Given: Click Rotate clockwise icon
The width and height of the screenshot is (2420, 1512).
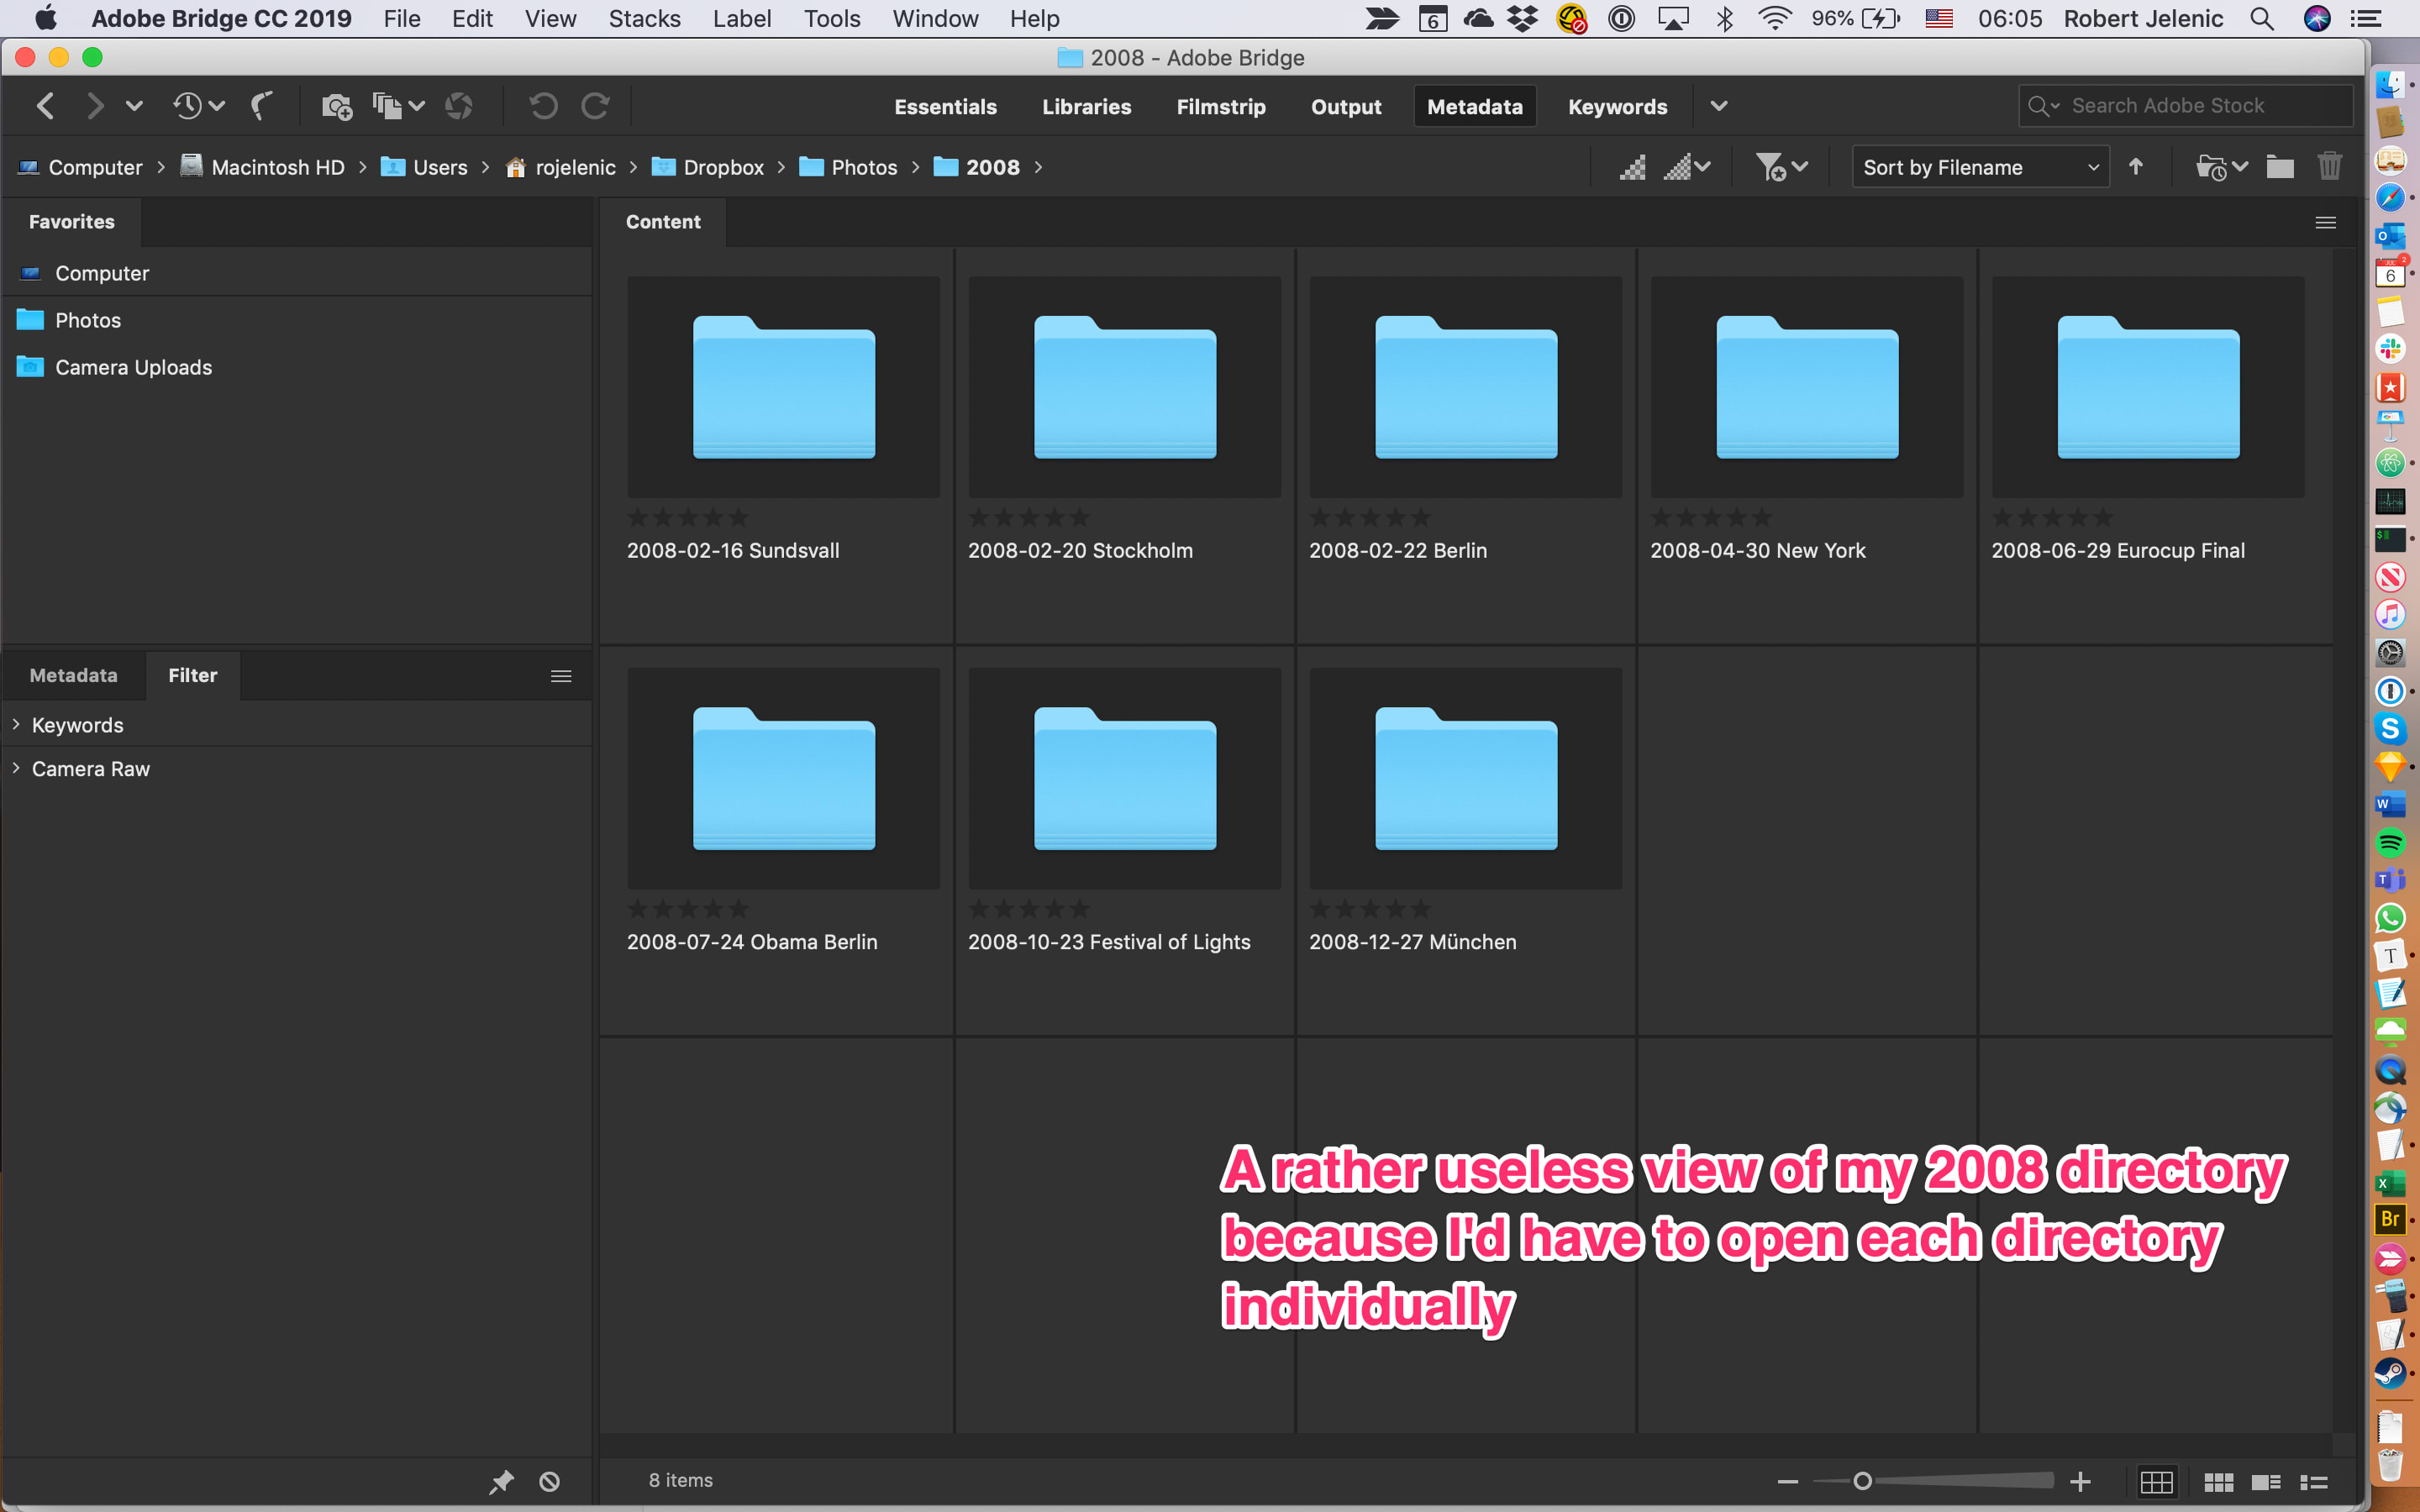Looking at the screenshot, I should click(x=596, y=106).
